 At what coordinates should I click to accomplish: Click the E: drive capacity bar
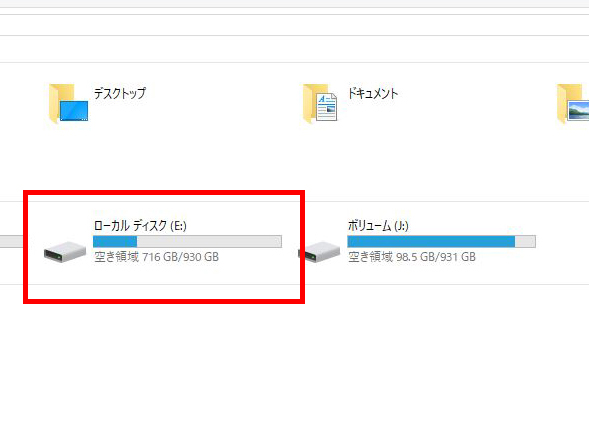(x=187, y=242)
